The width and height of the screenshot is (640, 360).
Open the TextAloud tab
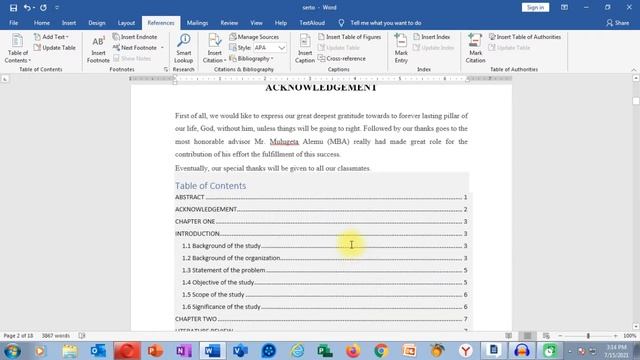tap(312, 23)
